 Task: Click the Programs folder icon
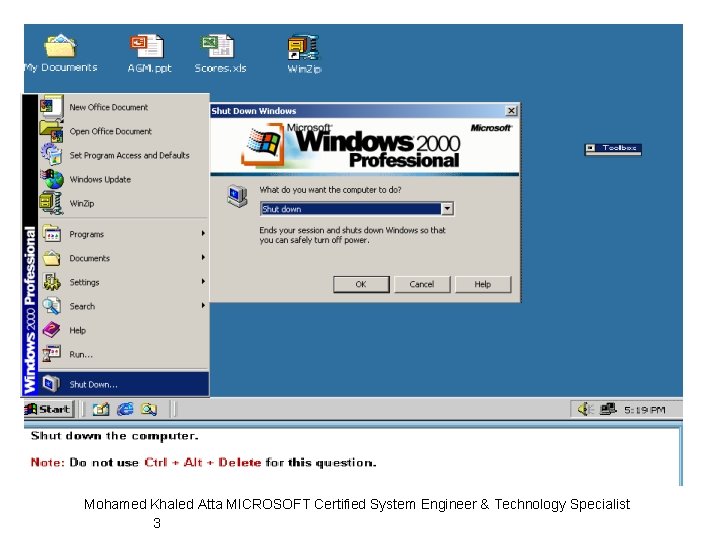(x=51, y=234)
